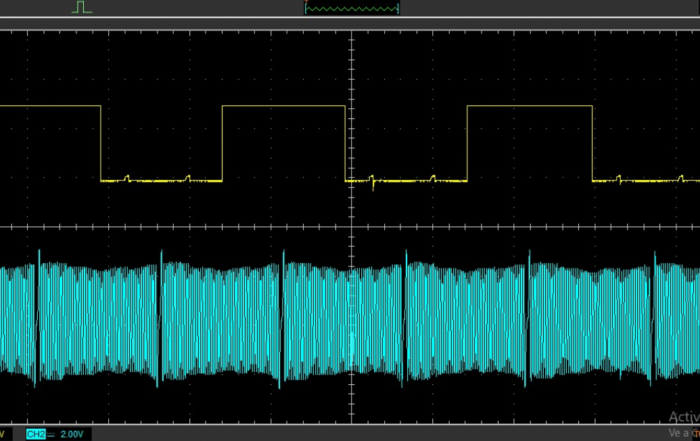Click the pulse trigger icon at top
Image resolution: width=700 pixels, height=441 pixels.
[82, 7]
